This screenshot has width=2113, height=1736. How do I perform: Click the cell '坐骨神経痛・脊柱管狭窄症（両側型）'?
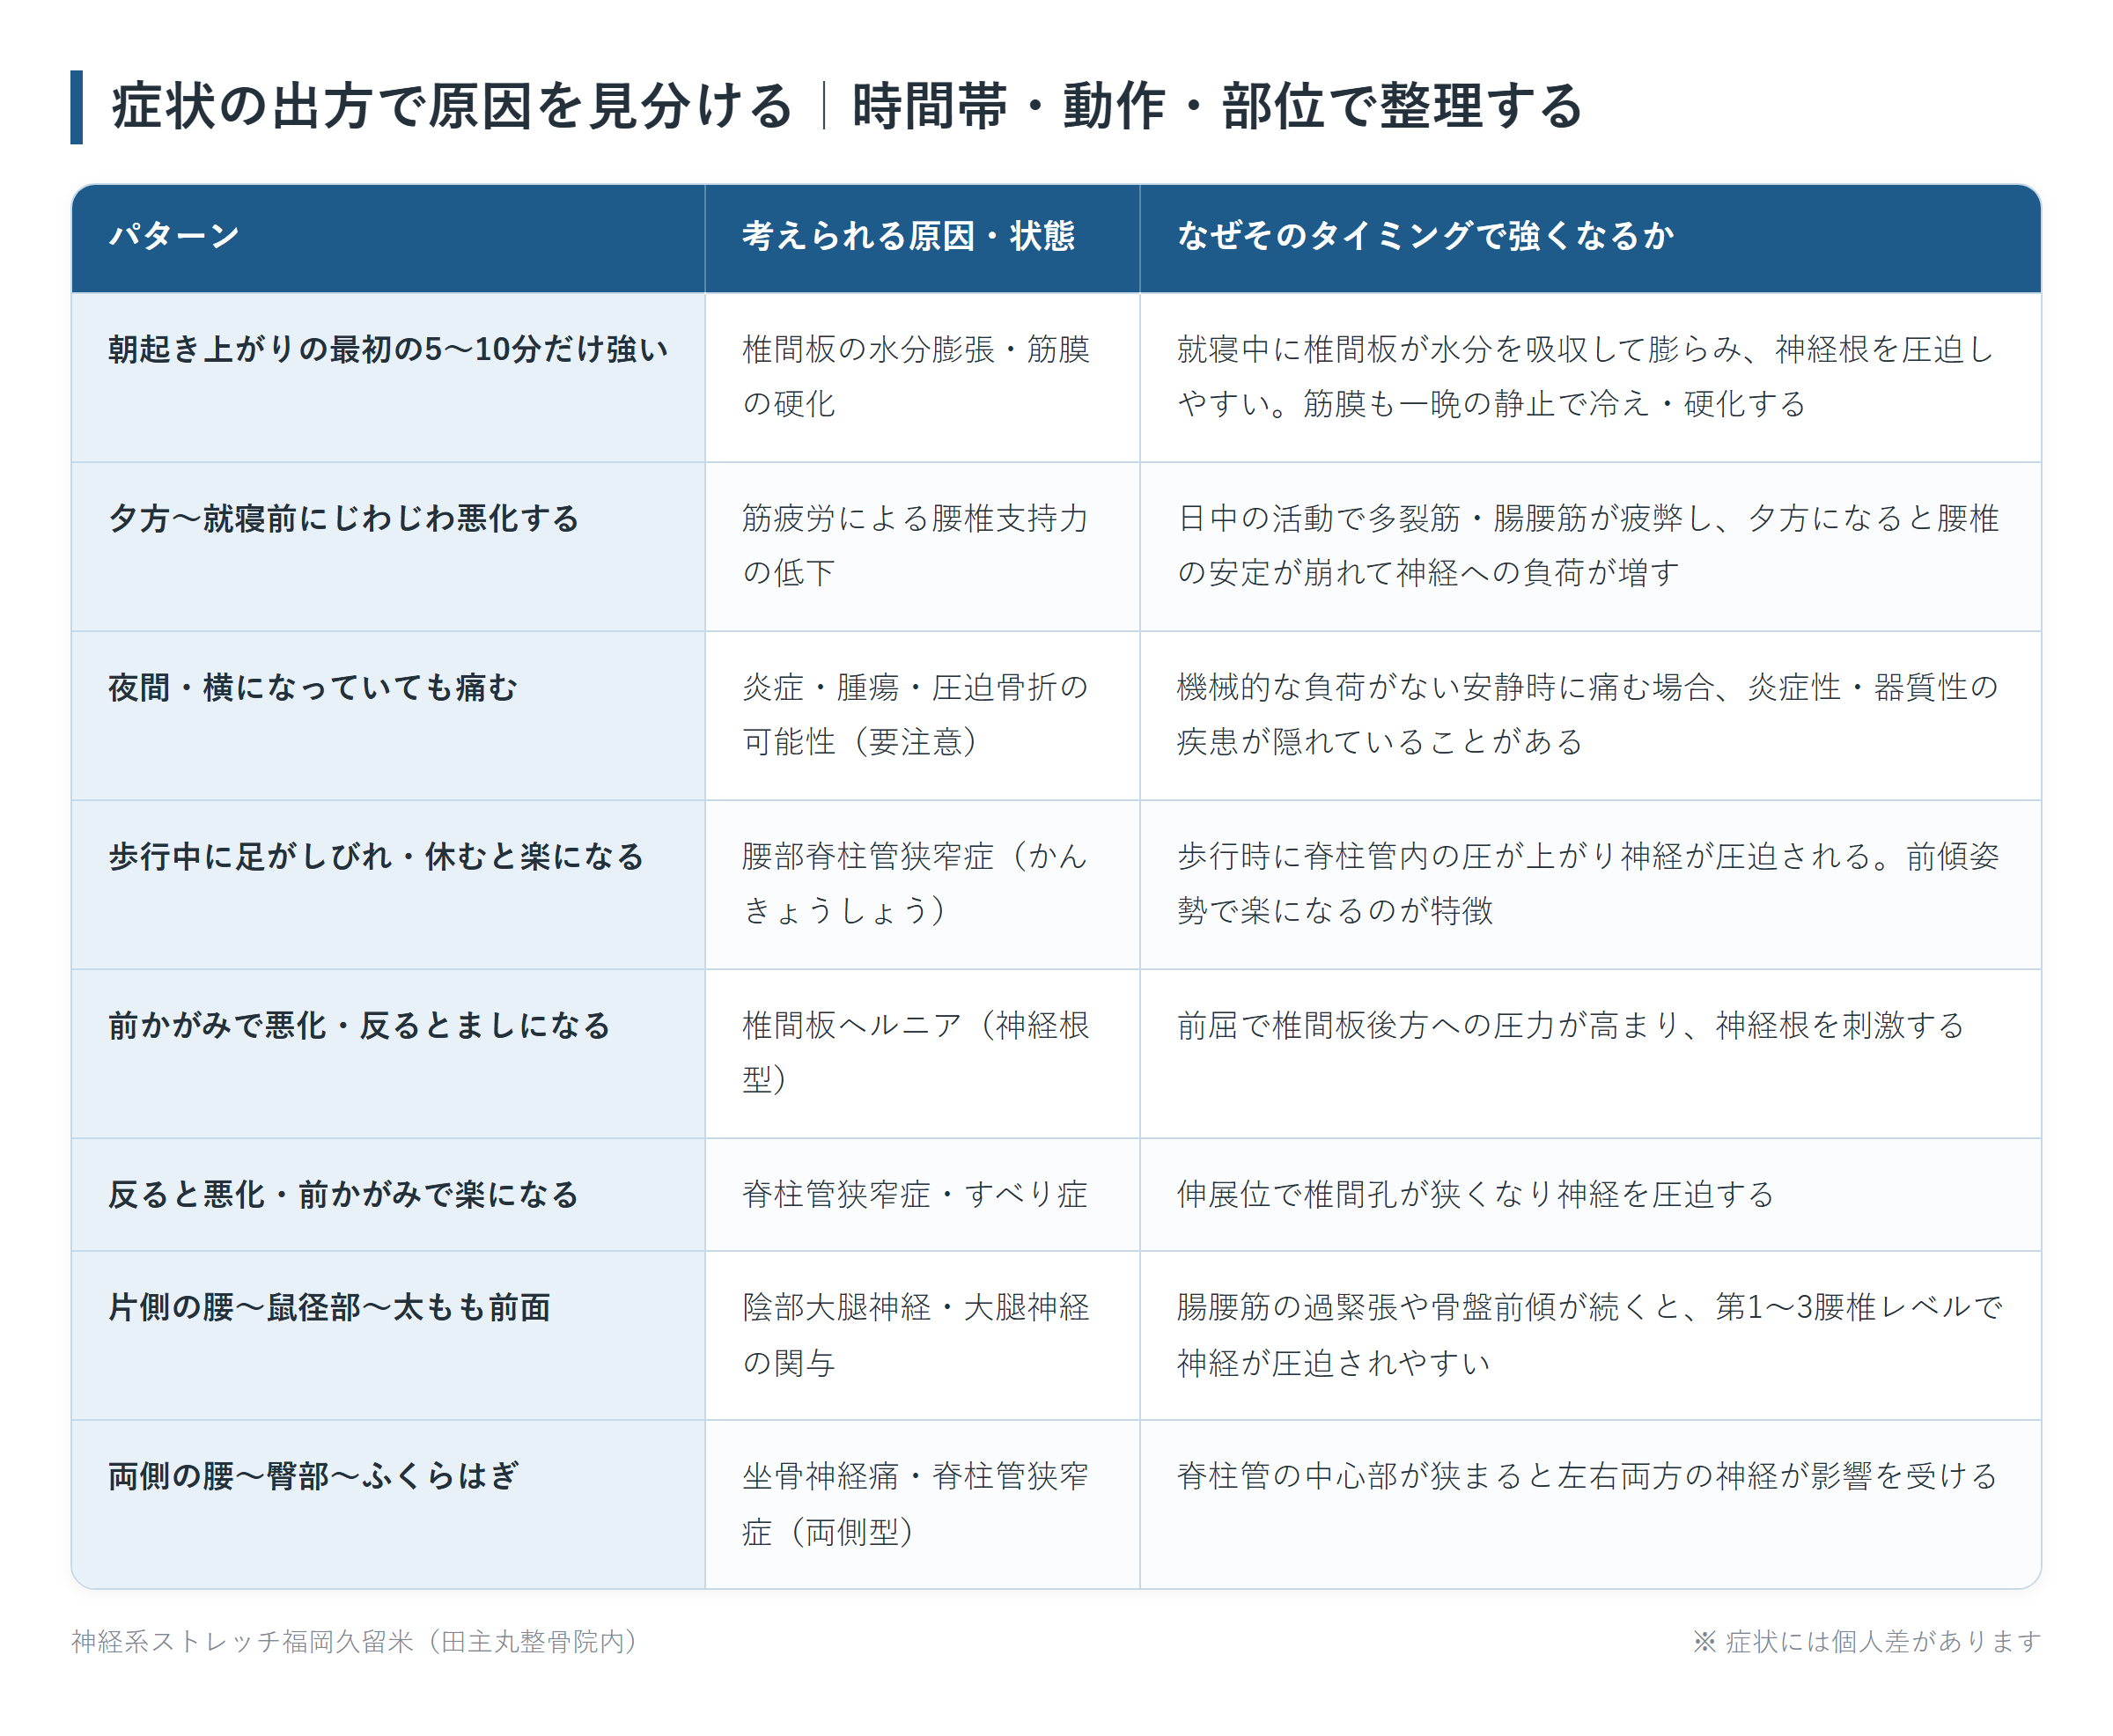click(922, 1504)
